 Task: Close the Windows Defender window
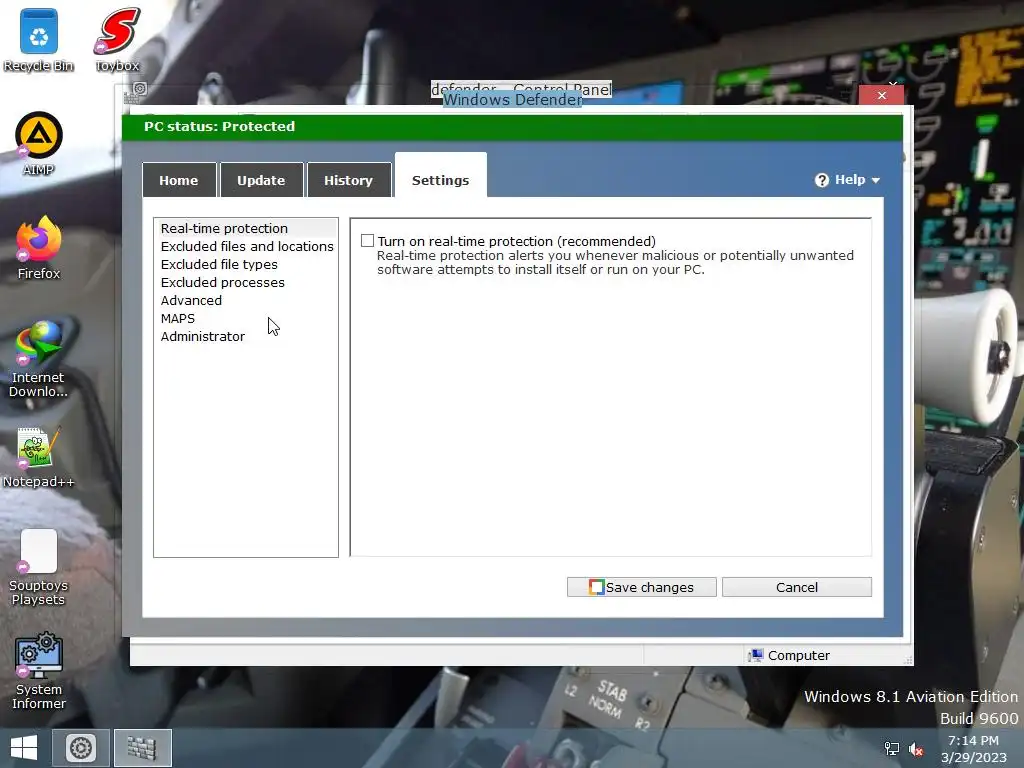click(x=882, y=95)
